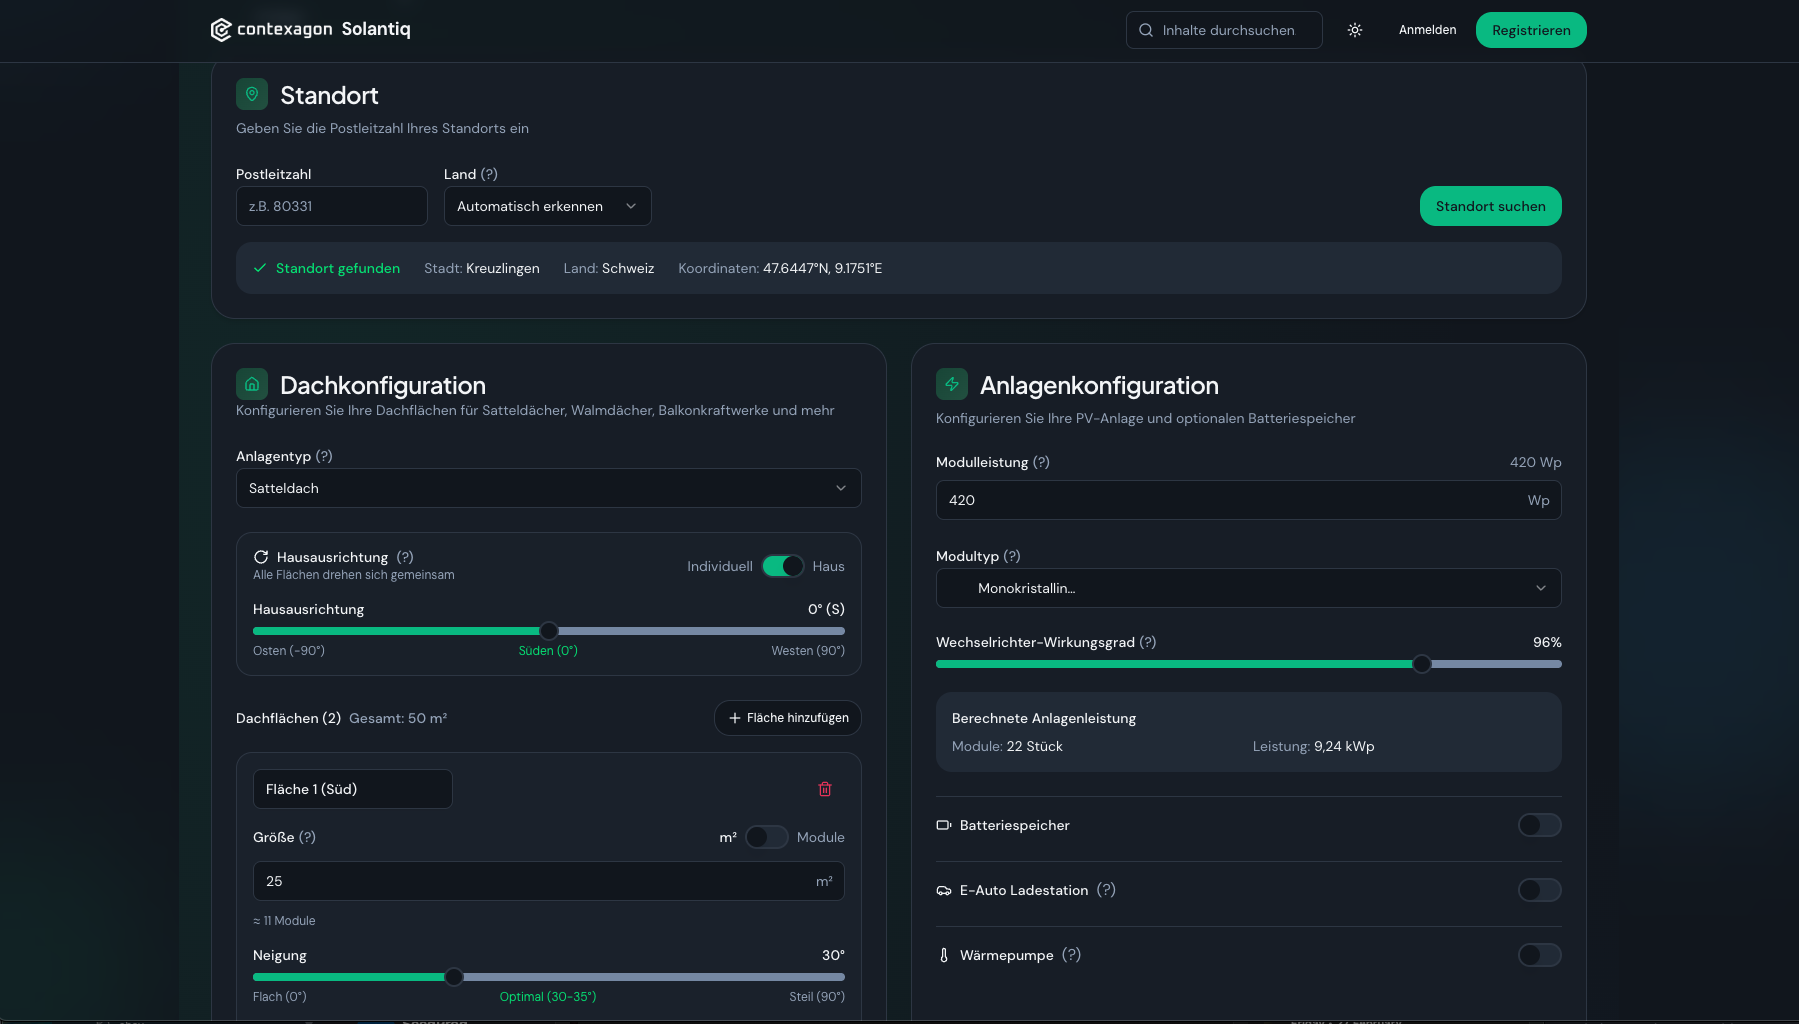This screenshot has width=1799, height=1024.
Task: Click the Postleitzahl input field
Action: (331, 206)
